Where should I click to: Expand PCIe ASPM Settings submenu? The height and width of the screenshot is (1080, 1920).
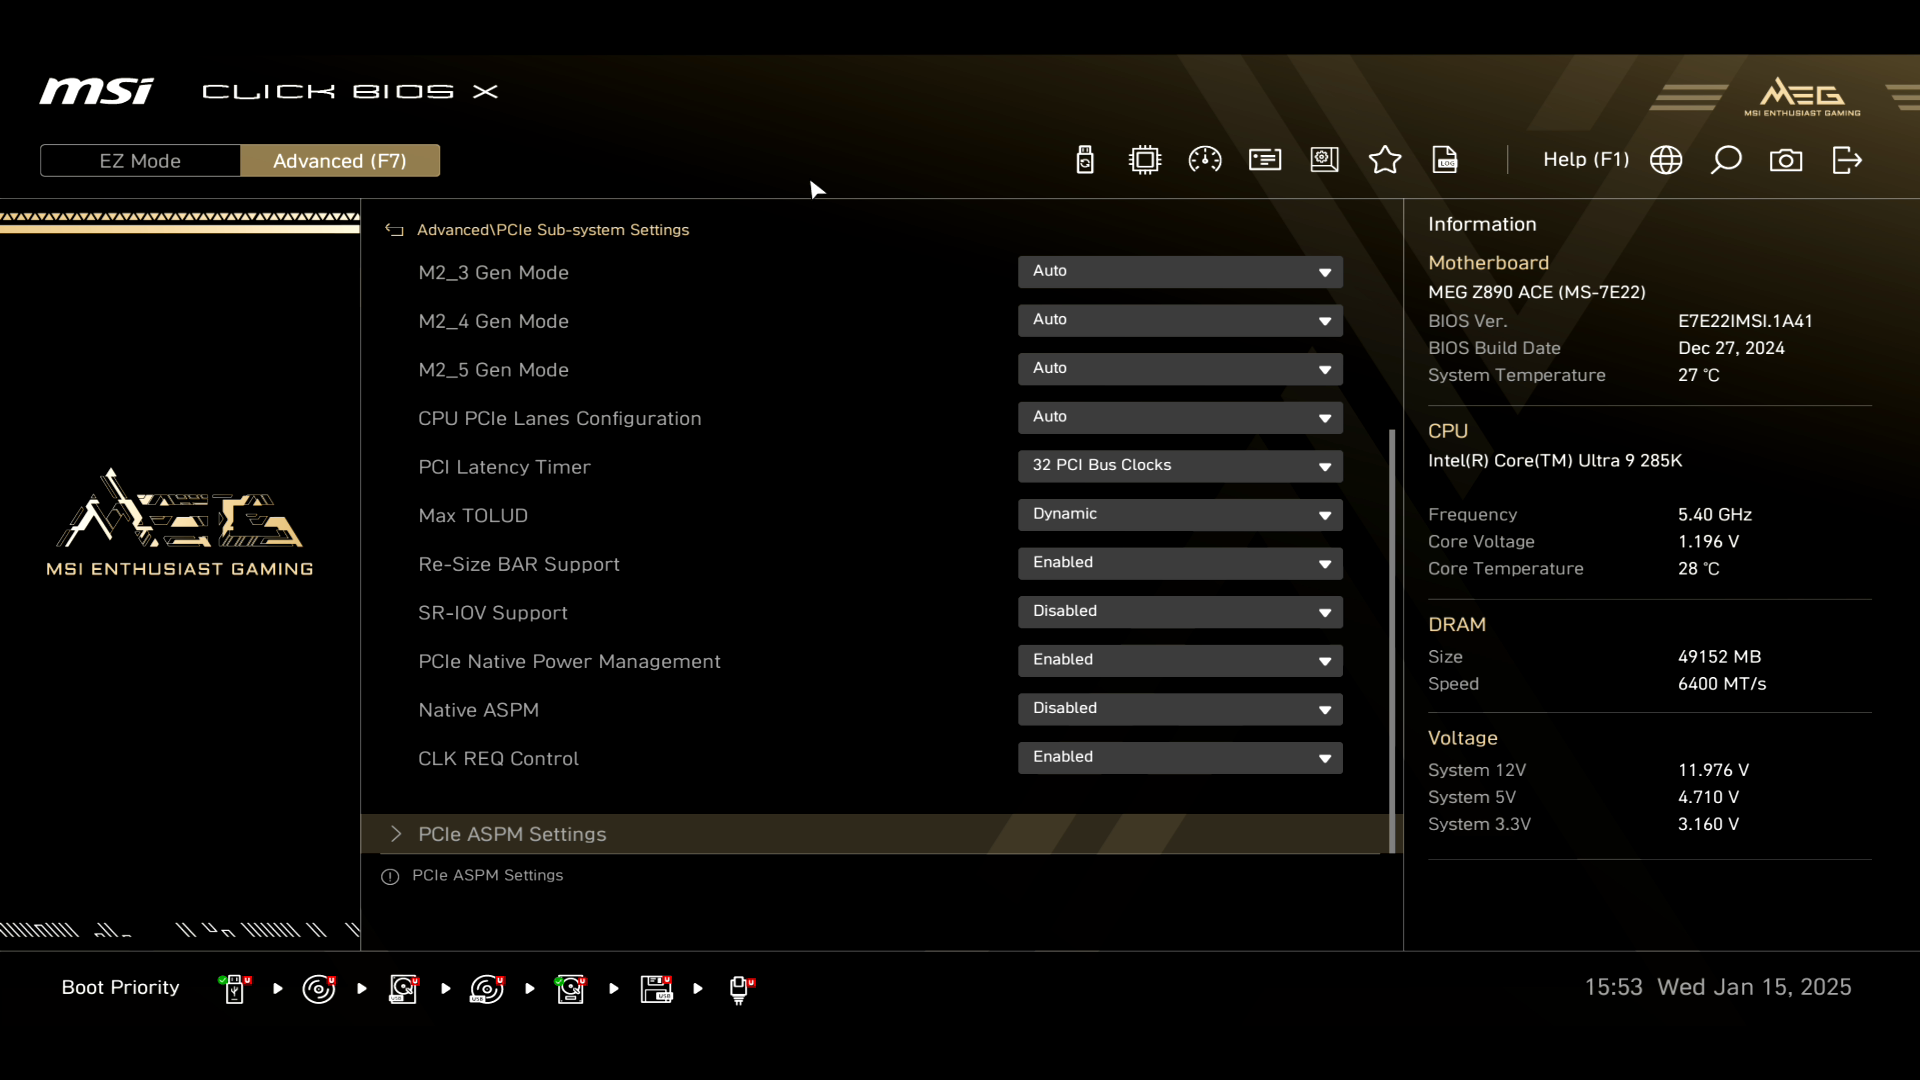pyautogui.click(x=512, y=834)
